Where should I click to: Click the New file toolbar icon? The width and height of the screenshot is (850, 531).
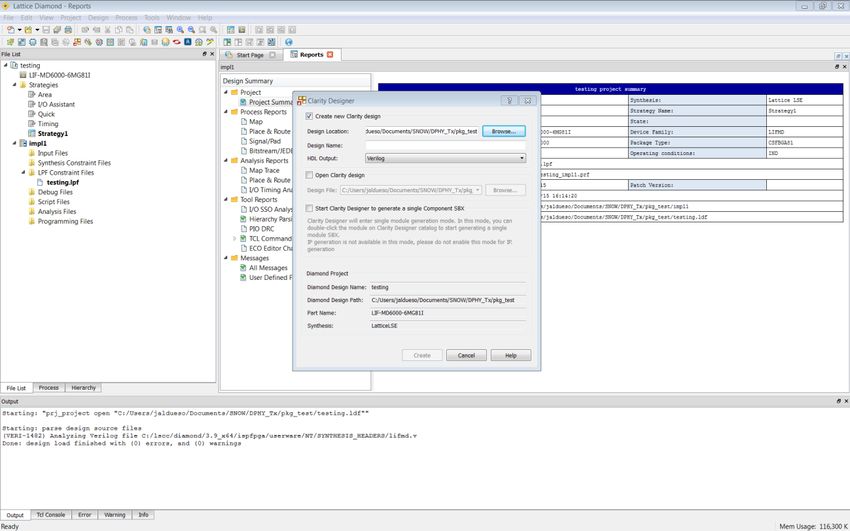(x=10, y=30)
